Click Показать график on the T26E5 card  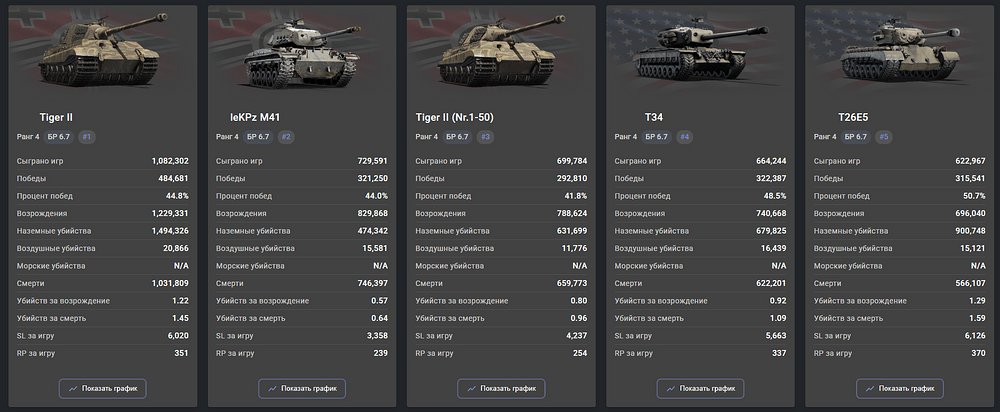[900, 388]
